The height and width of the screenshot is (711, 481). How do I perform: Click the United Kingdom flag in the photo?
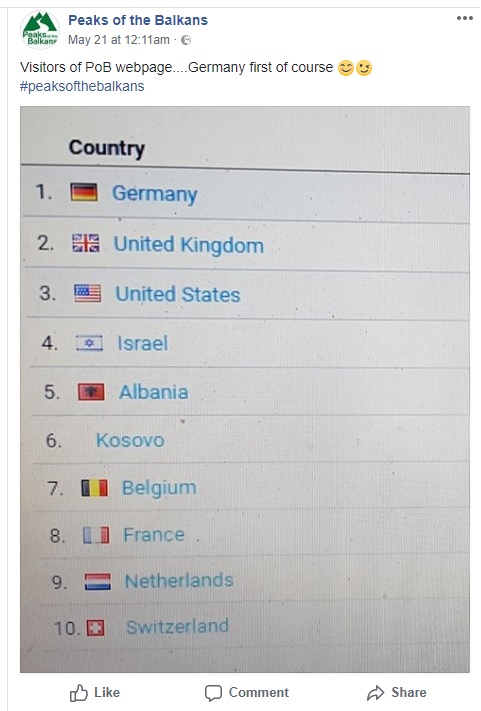[x=86, y=243]
